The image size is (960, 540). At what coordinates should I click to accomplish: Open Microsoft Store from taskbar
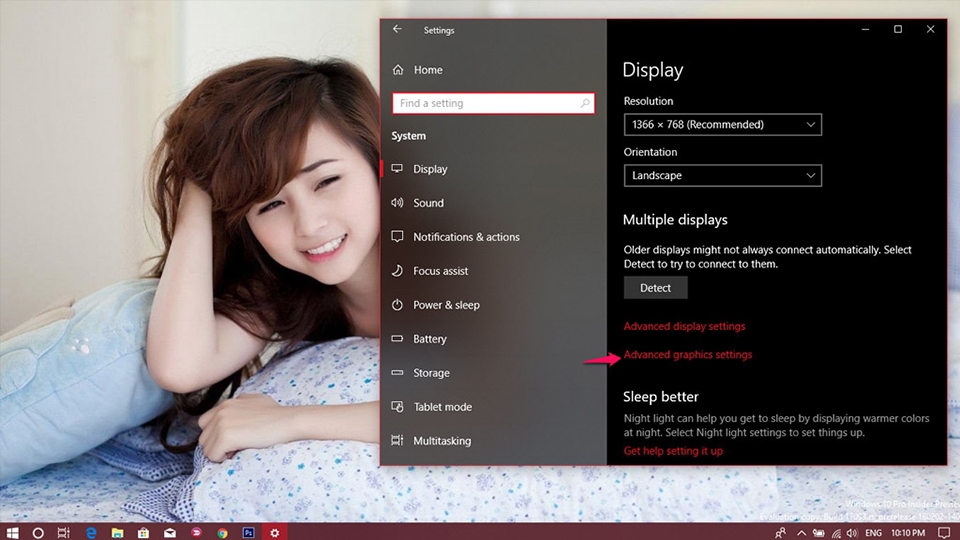[143, 533]
